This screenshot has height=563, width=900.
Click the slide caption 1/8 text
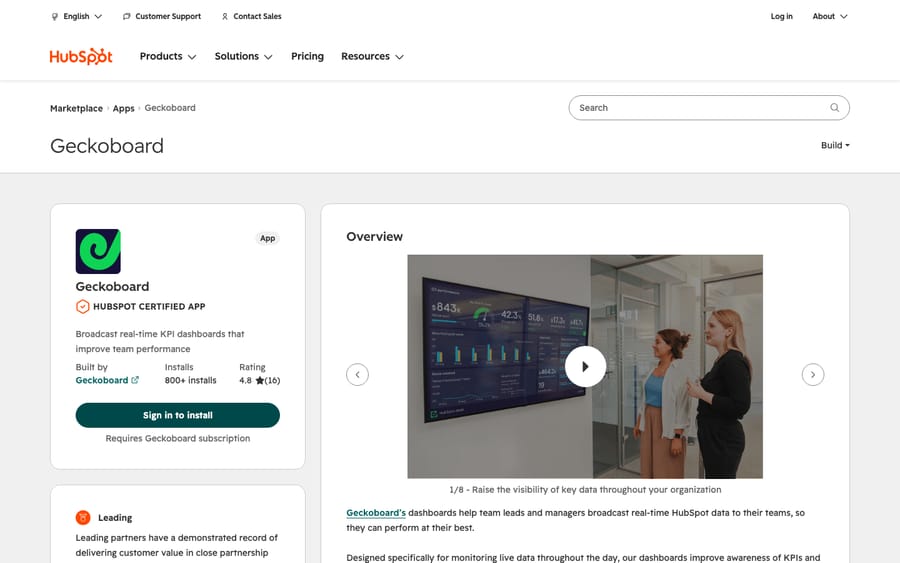pyautogui.click(x=585, y=490)
